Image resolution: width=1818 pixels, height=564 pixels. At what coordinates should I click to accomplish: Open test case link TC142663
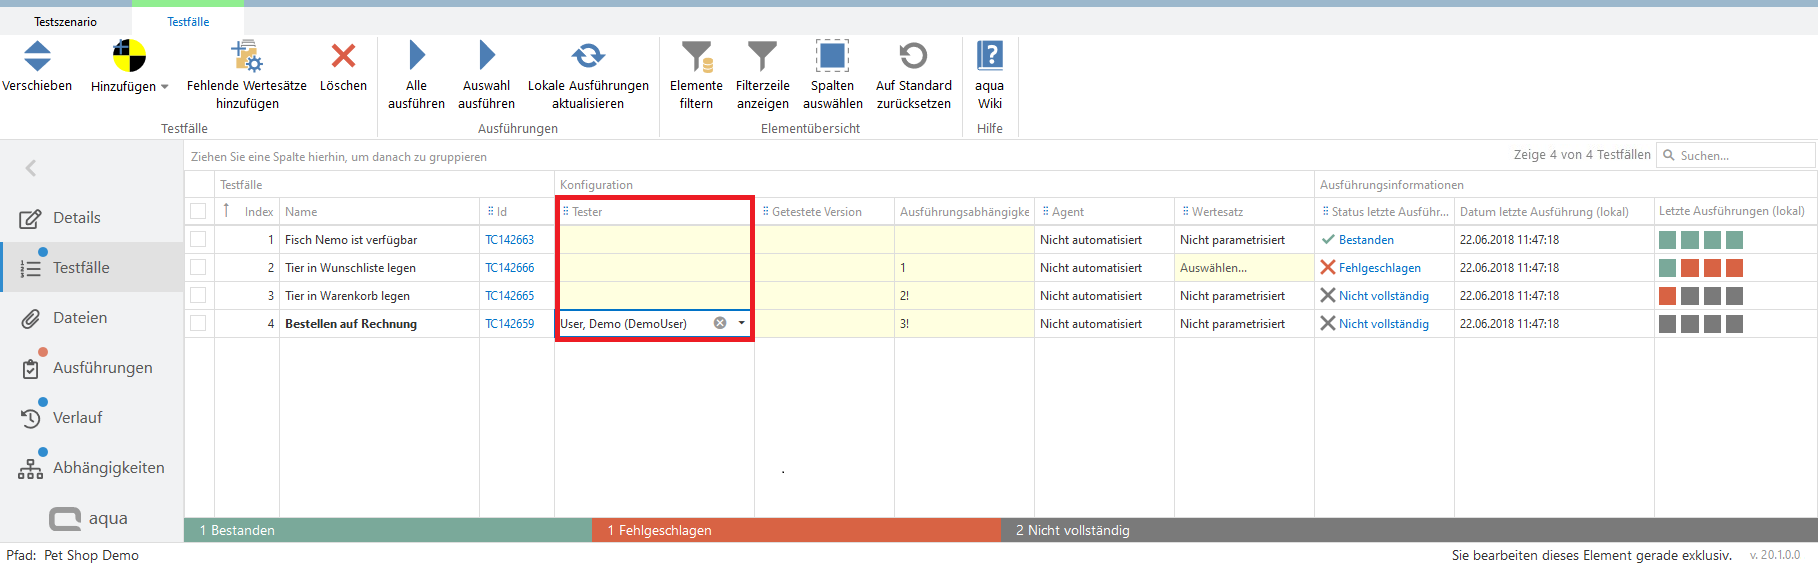(x=509, y=240)
